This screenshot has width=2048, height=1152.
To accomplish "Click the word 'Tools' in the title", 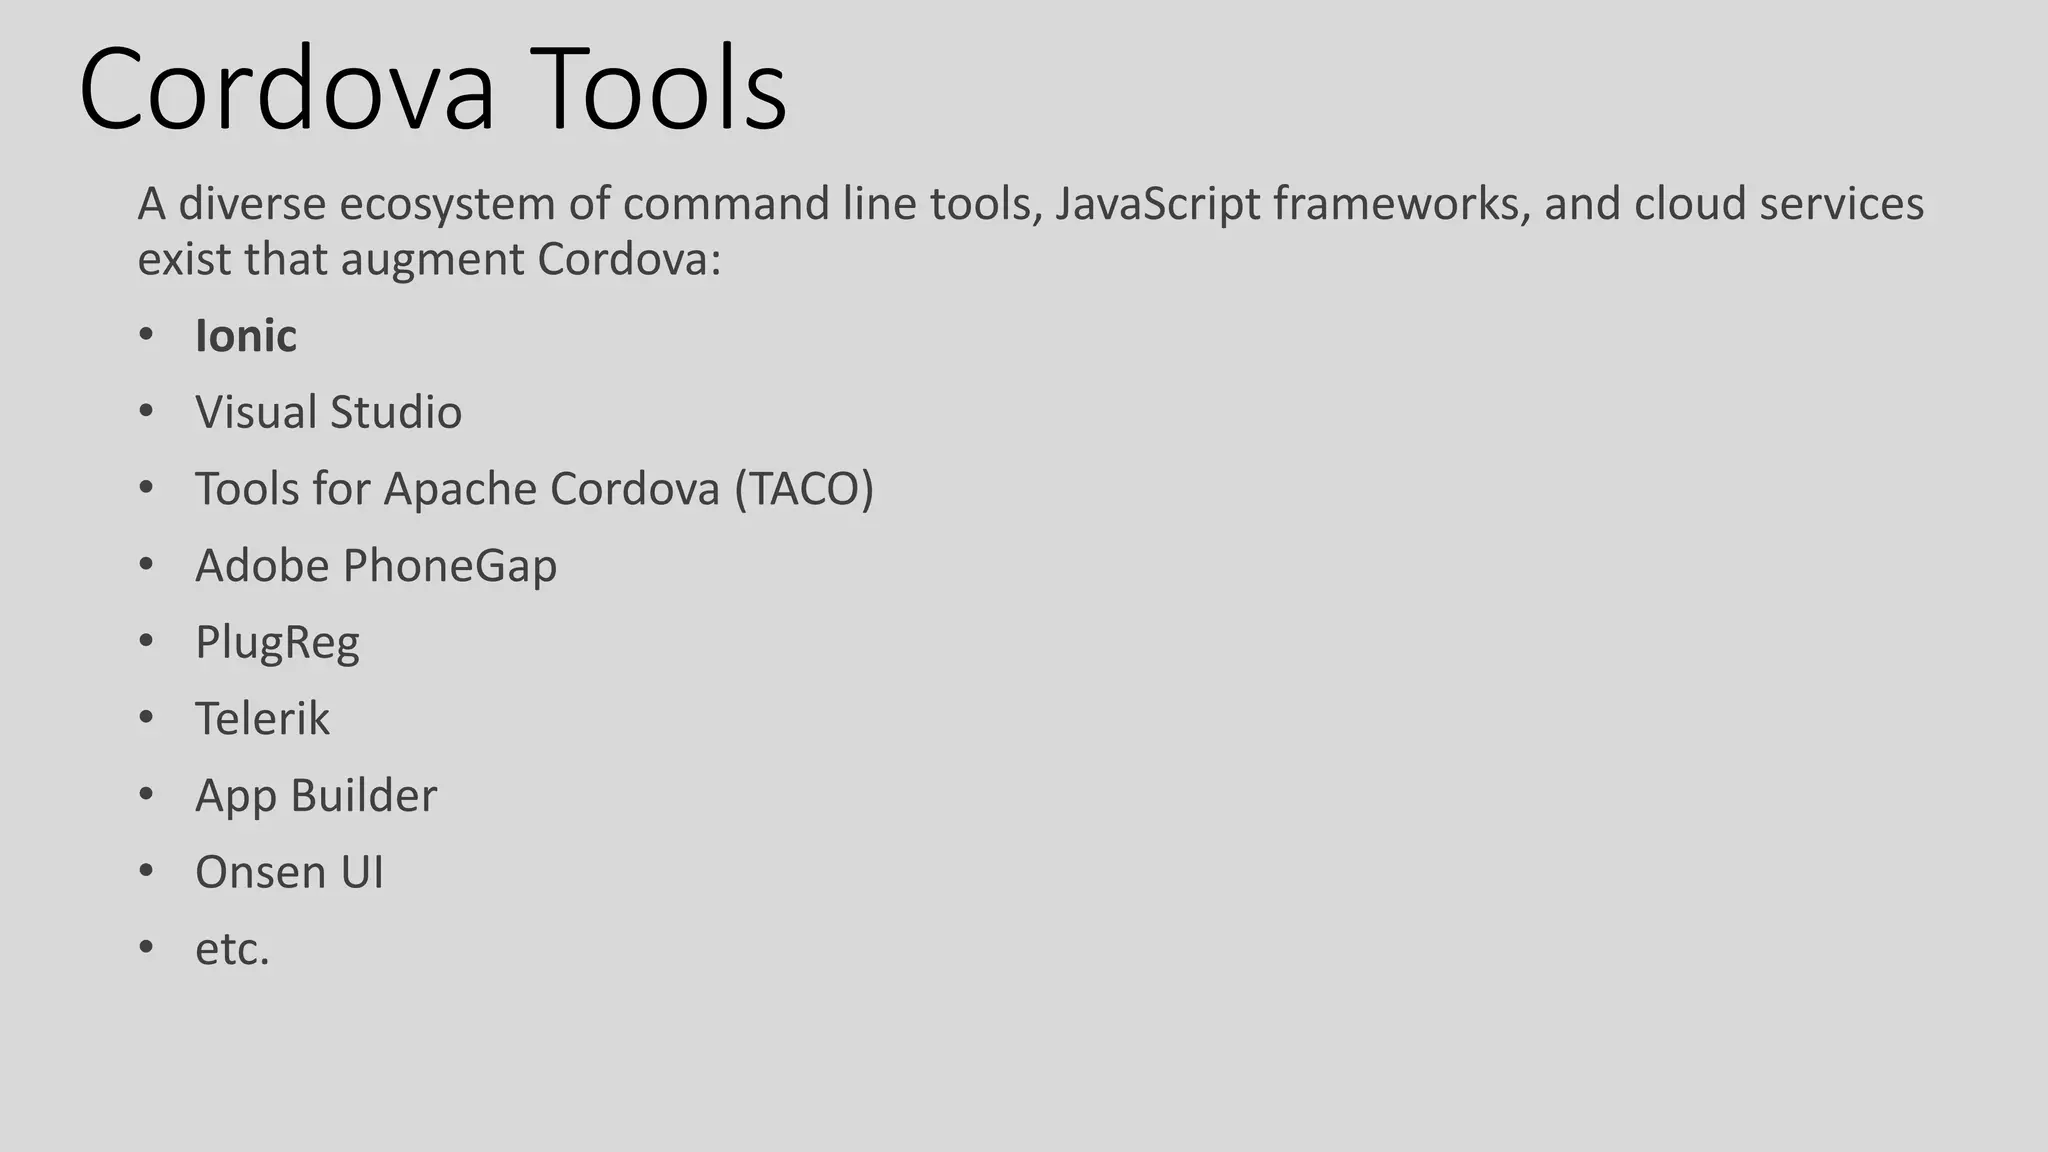I will [658, 88].
